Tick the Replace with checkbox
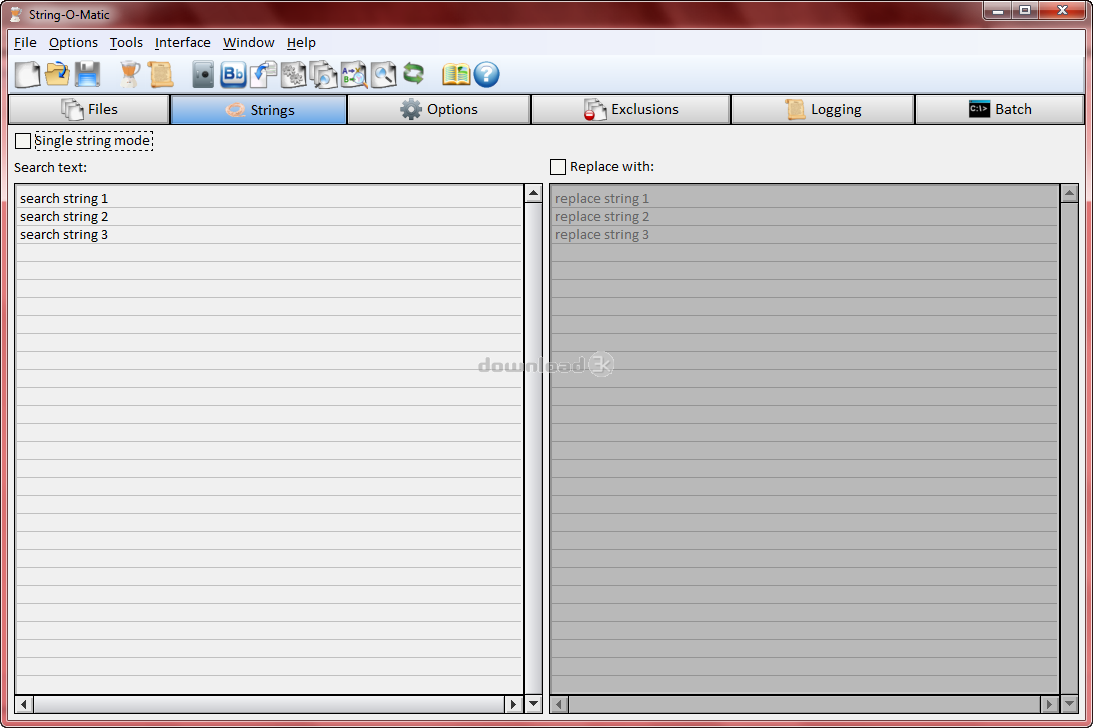The image size is (1093, 728). pyautogui.click(x=558, y=167)
